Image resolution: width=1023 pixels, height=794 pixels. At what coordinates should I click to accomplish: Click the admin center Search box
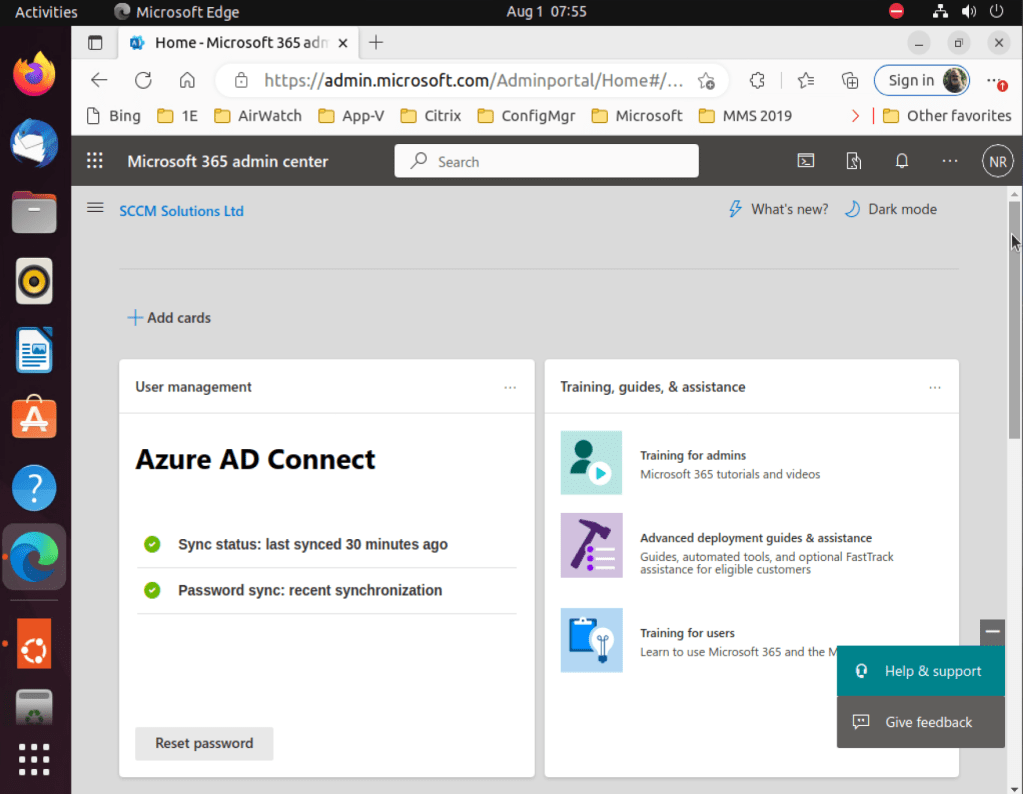[x=546, y=161]
